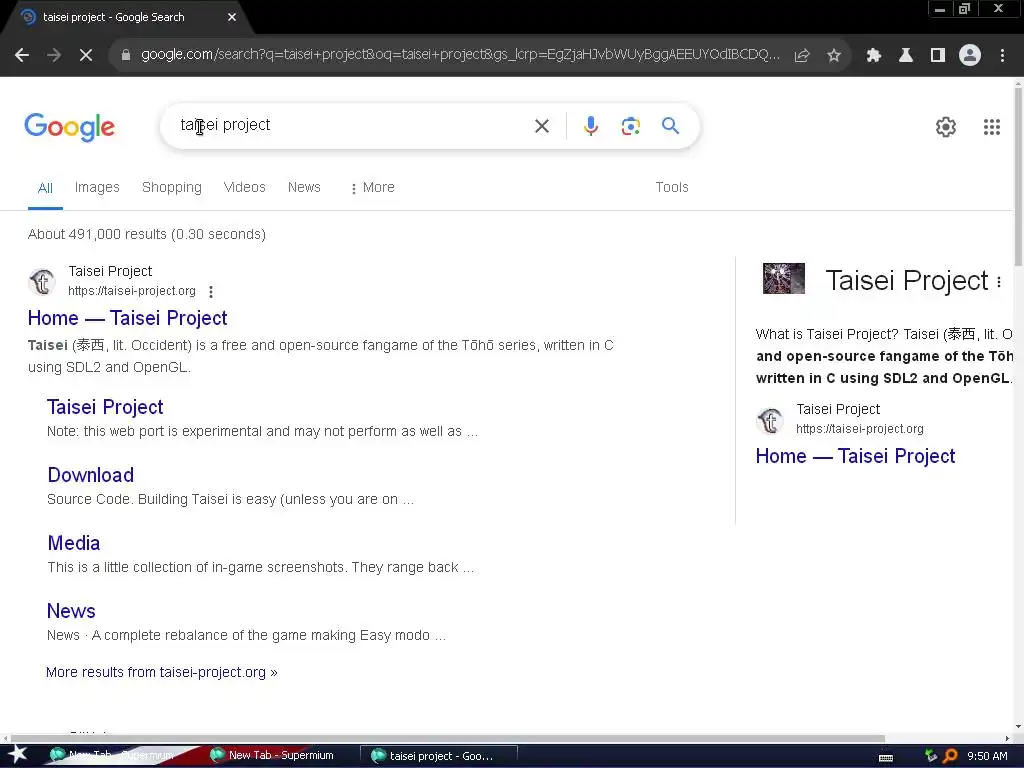
Task: Share this page using the share icon
Action: 802,56
